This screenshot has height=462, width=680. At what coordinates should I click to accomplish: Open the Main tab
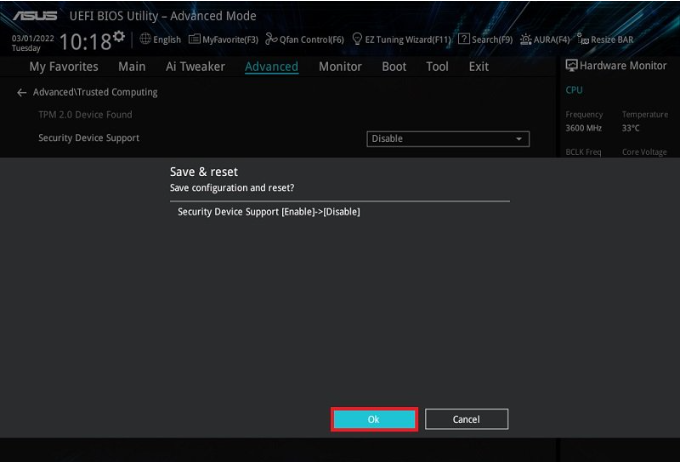(x=132, y=66)
